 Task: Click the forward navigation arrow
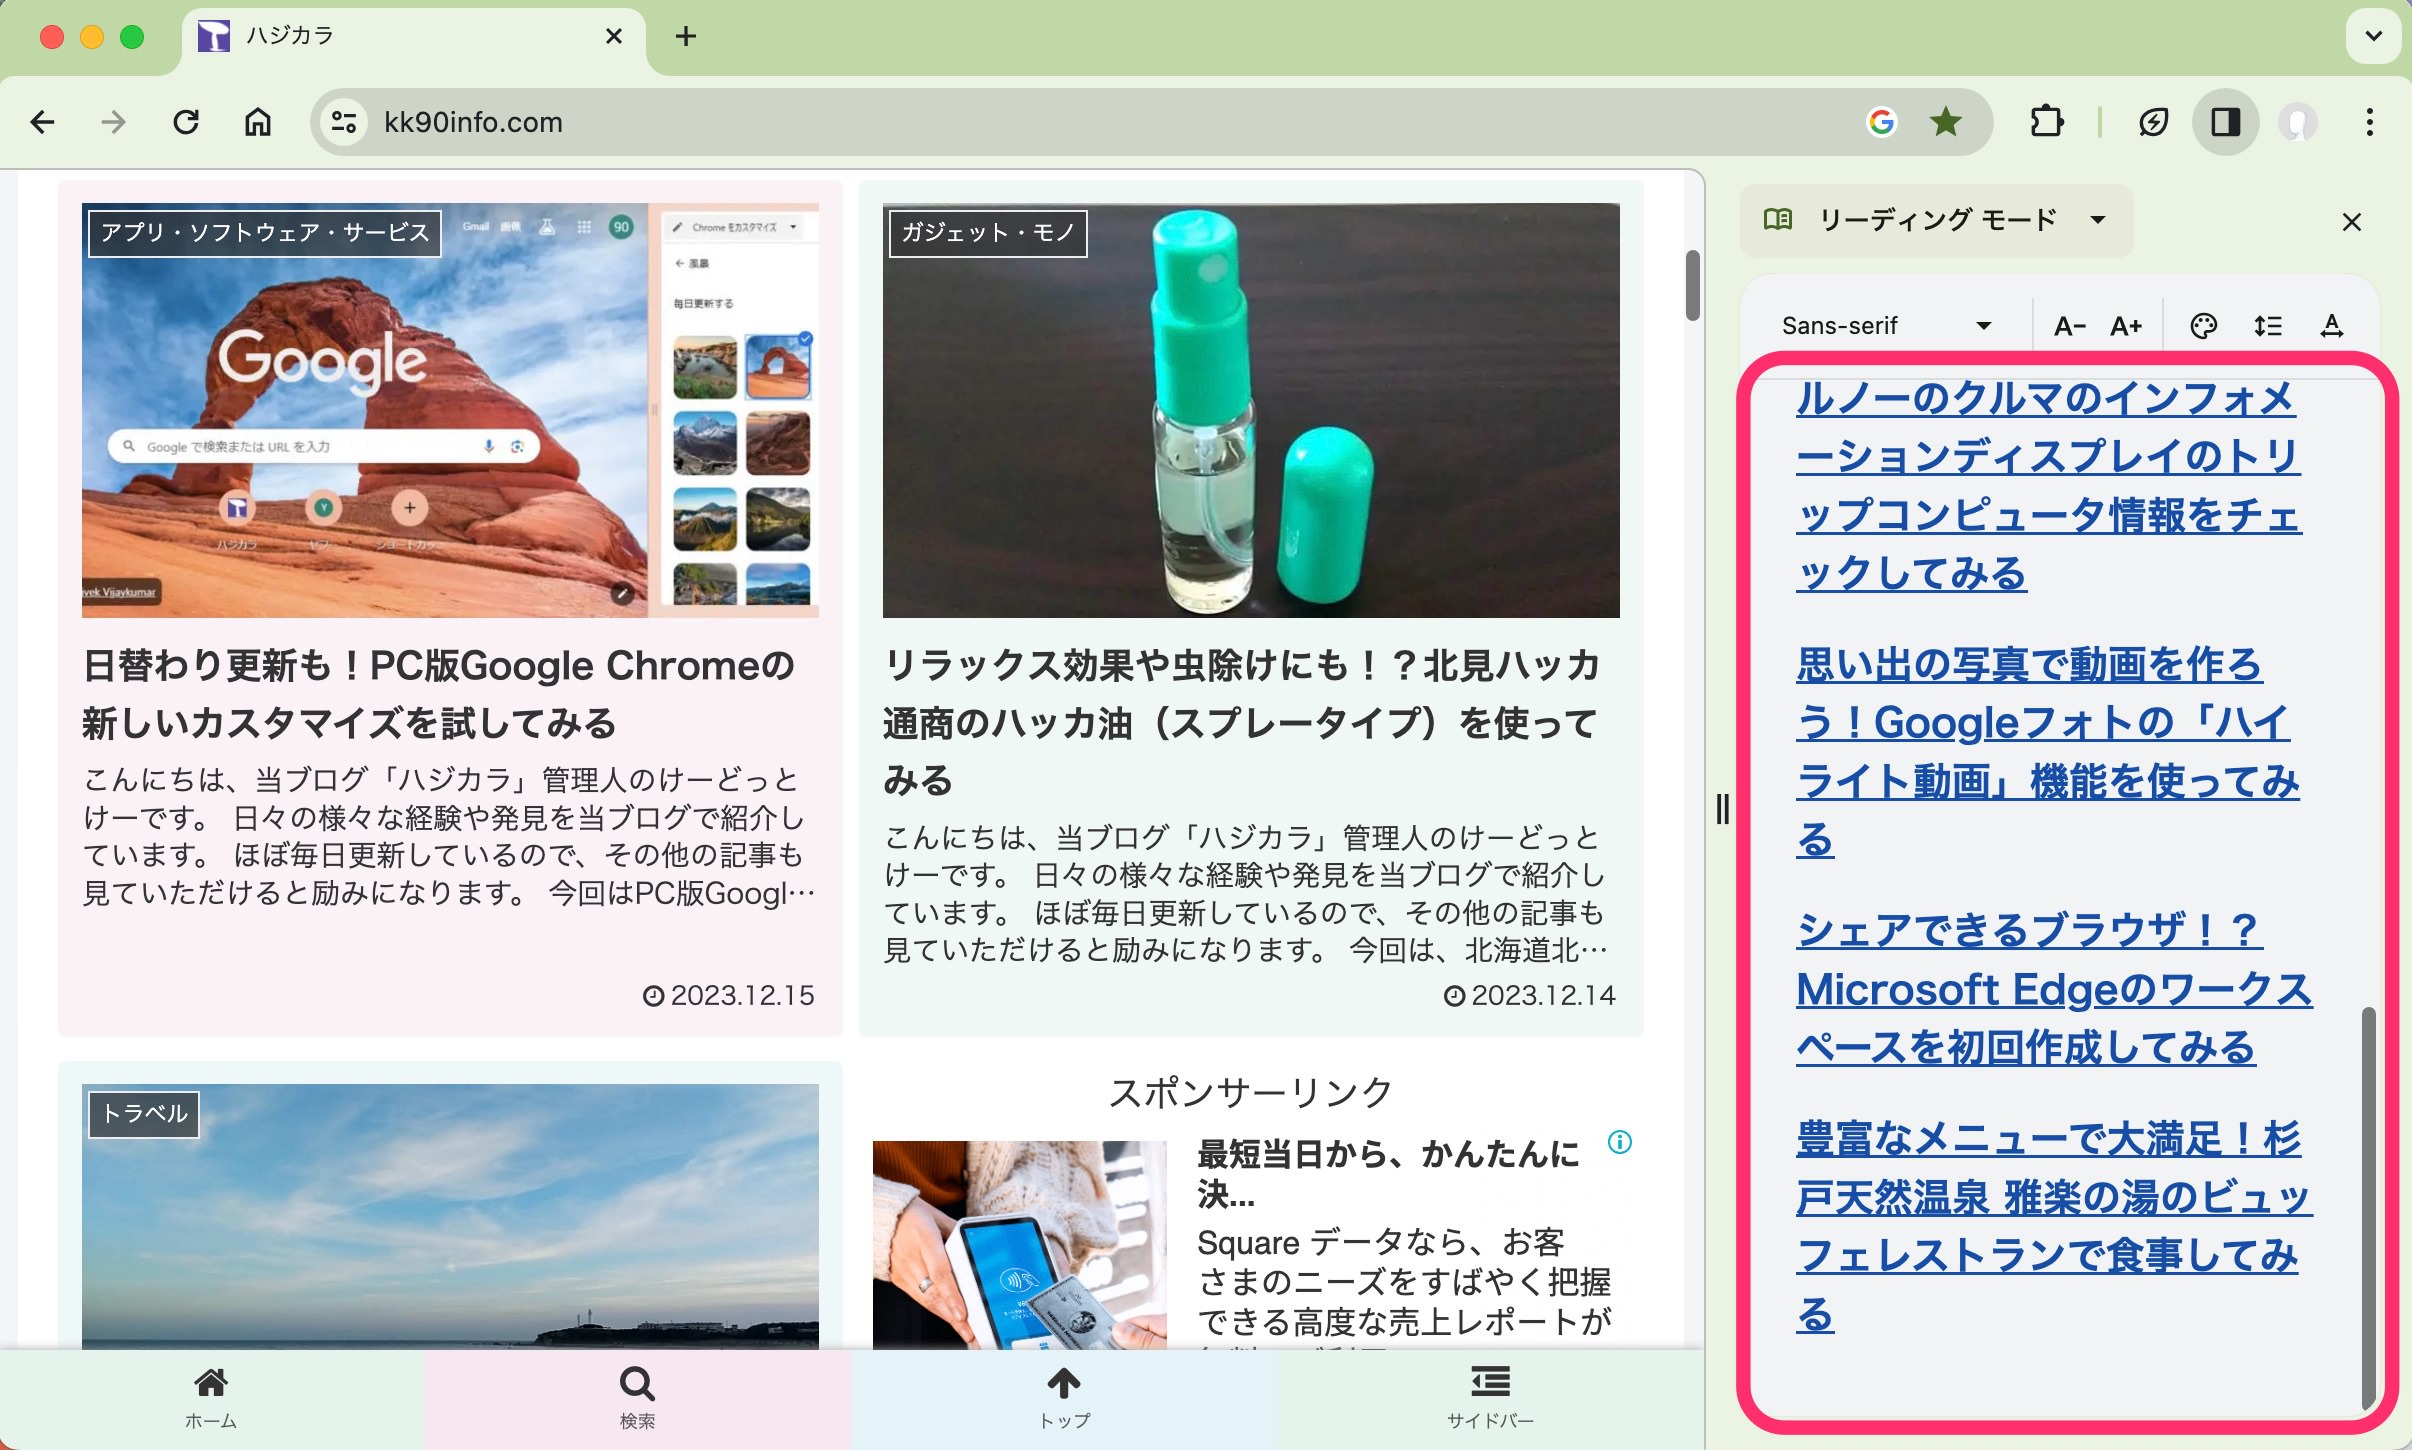point(114,122)
